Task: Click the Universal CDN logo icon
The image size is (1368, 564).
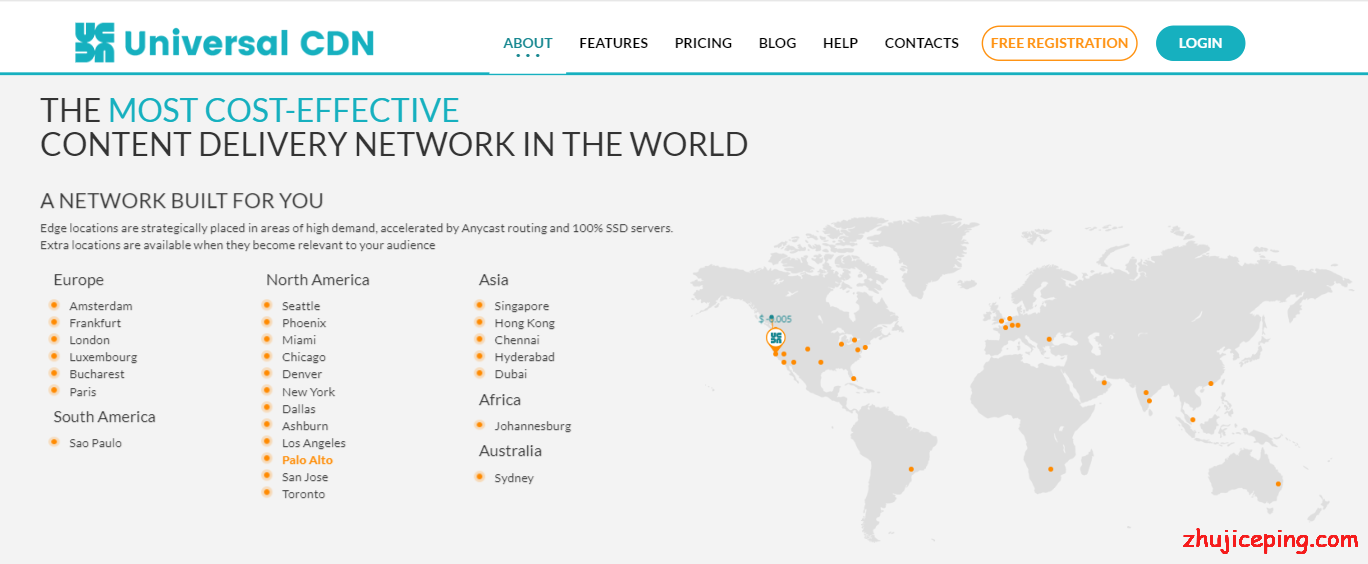Action: (x=95, y=43)
